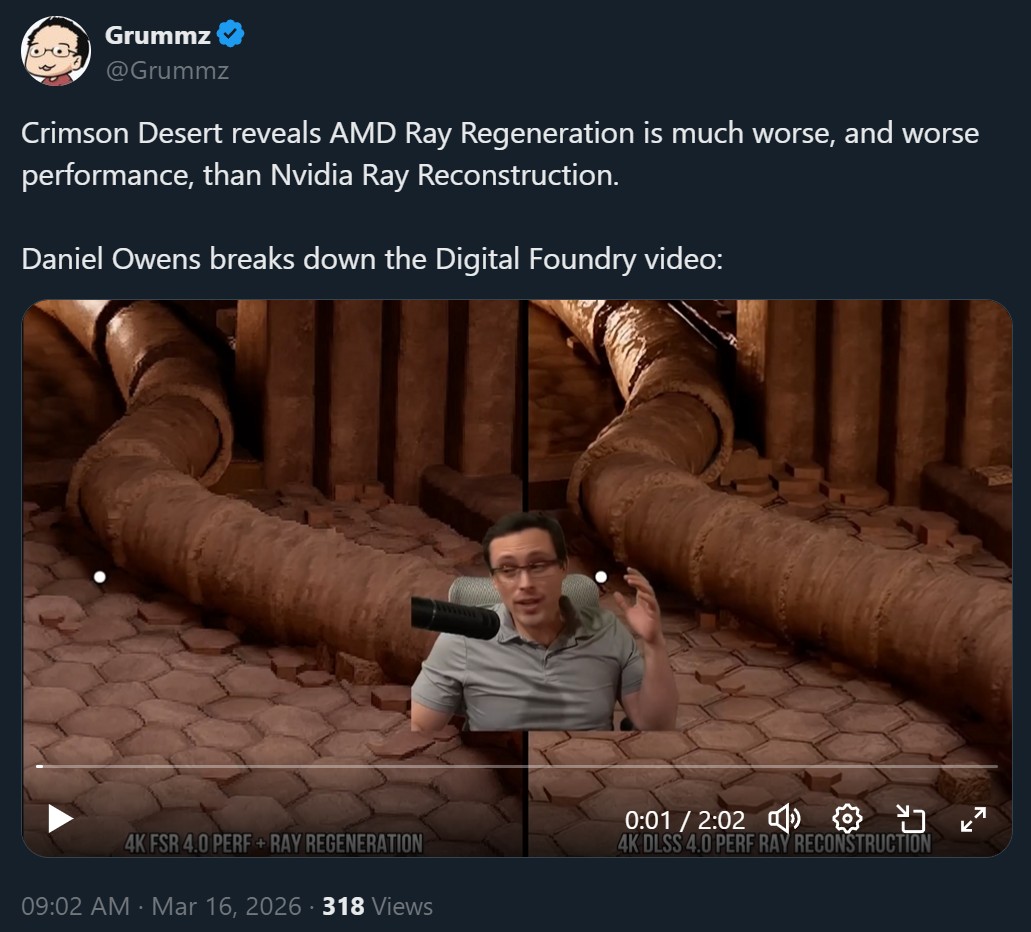Open video settings gear
This screenshot has height=932, width=1031.
847,819
